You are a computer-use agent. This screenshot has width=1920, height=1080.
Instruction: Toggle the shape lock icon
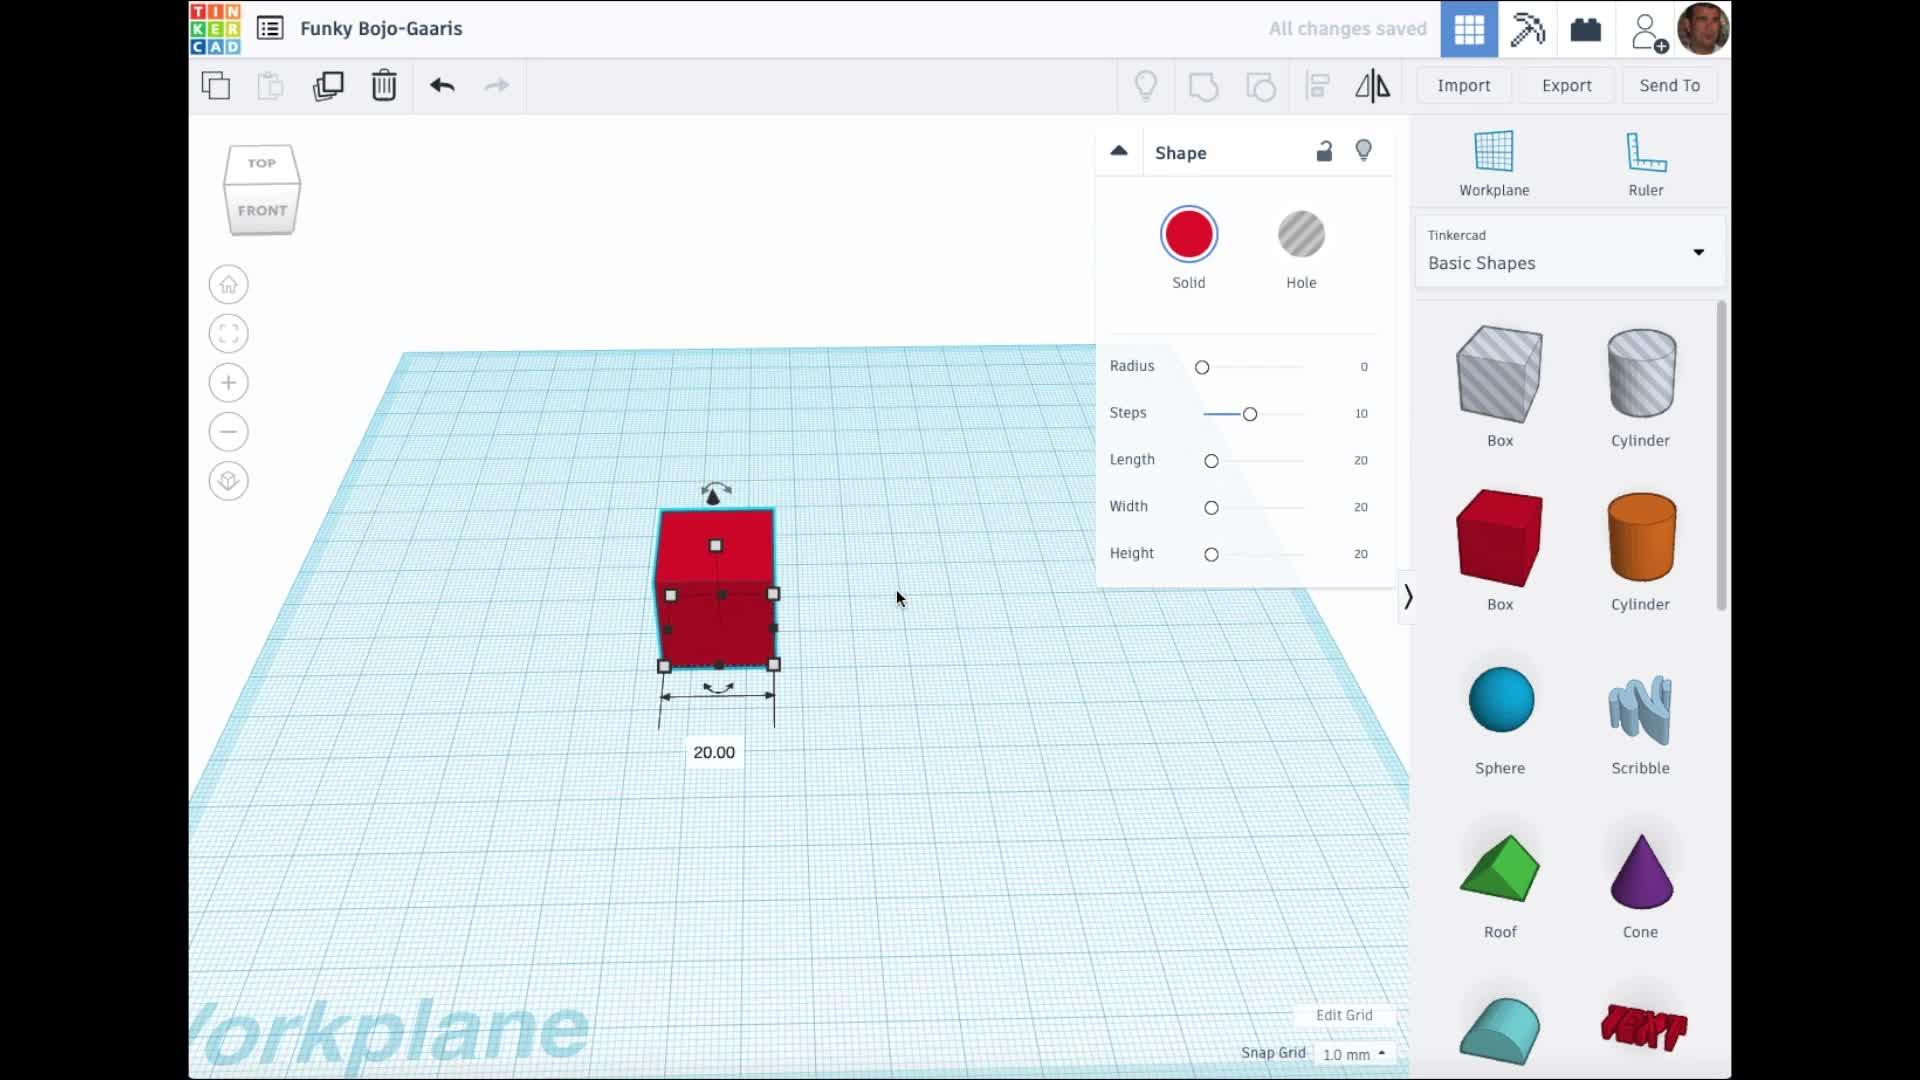pyautogui.click(x=1324, y=152)
